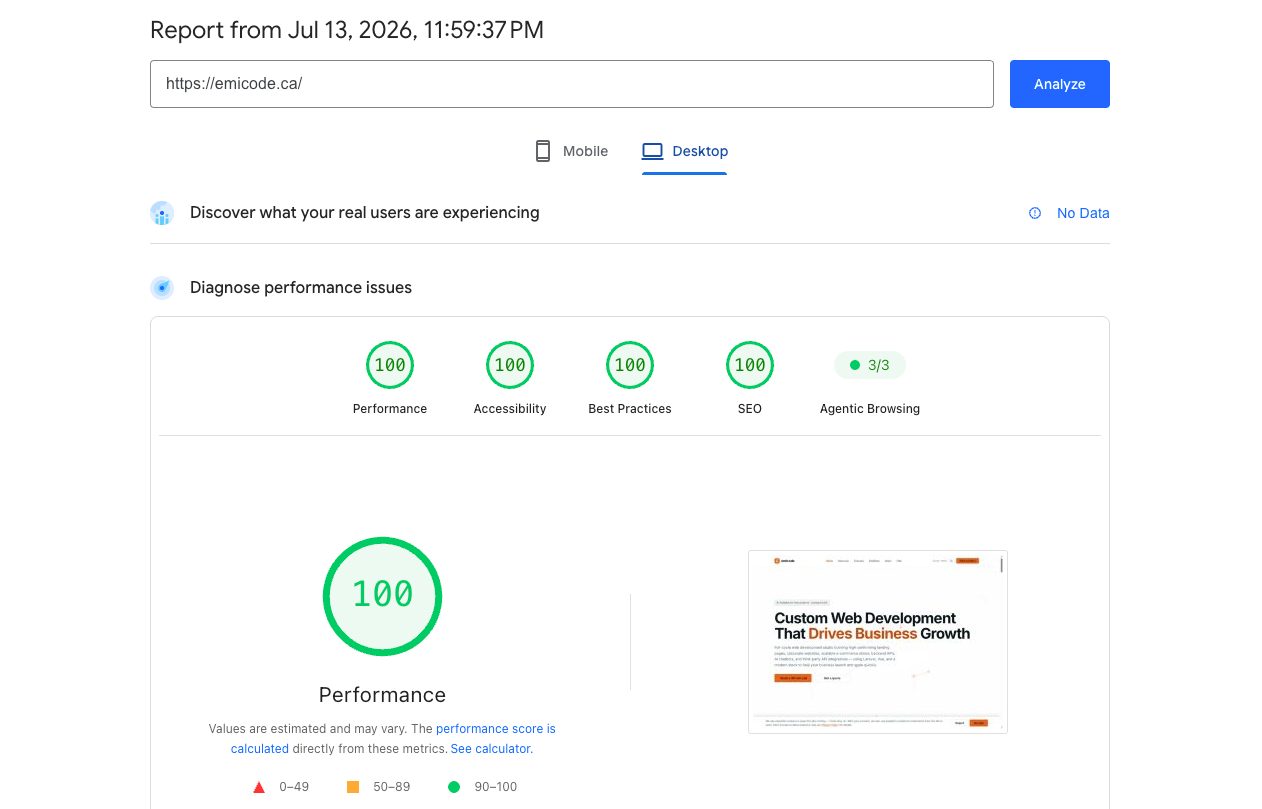1262x809 pixels.
Task: Select the Desktop tab
Action: point(685,151)
